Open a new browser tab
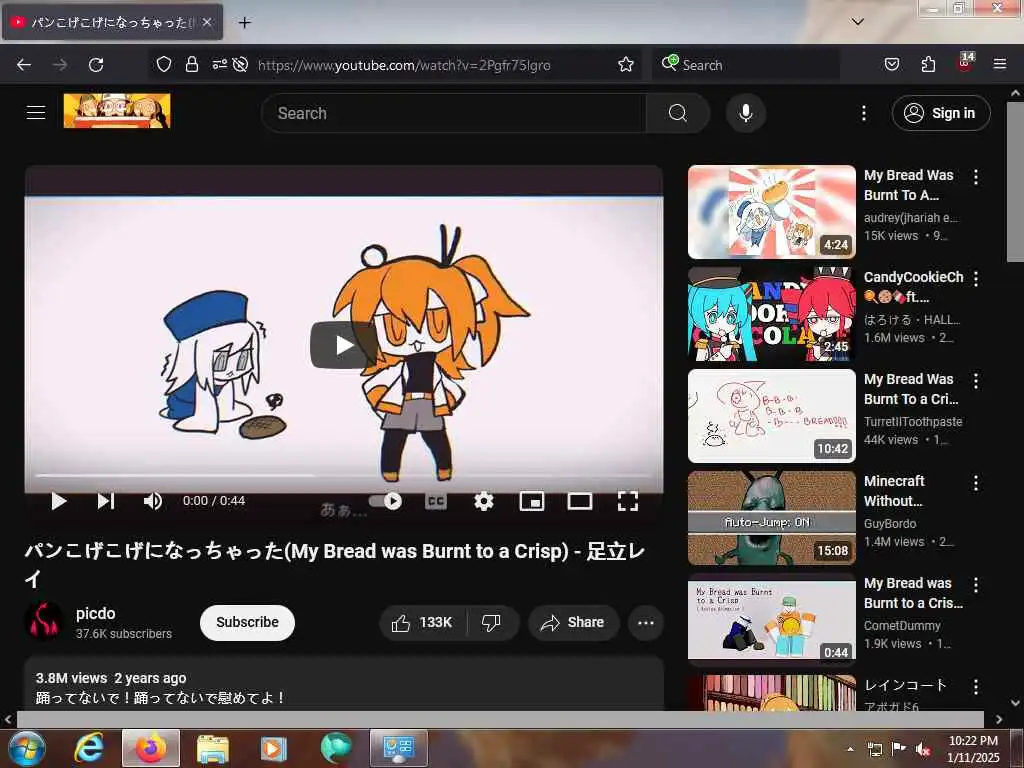The width and height of the screenshot is (1024, 768). click(x=244, y=23)
